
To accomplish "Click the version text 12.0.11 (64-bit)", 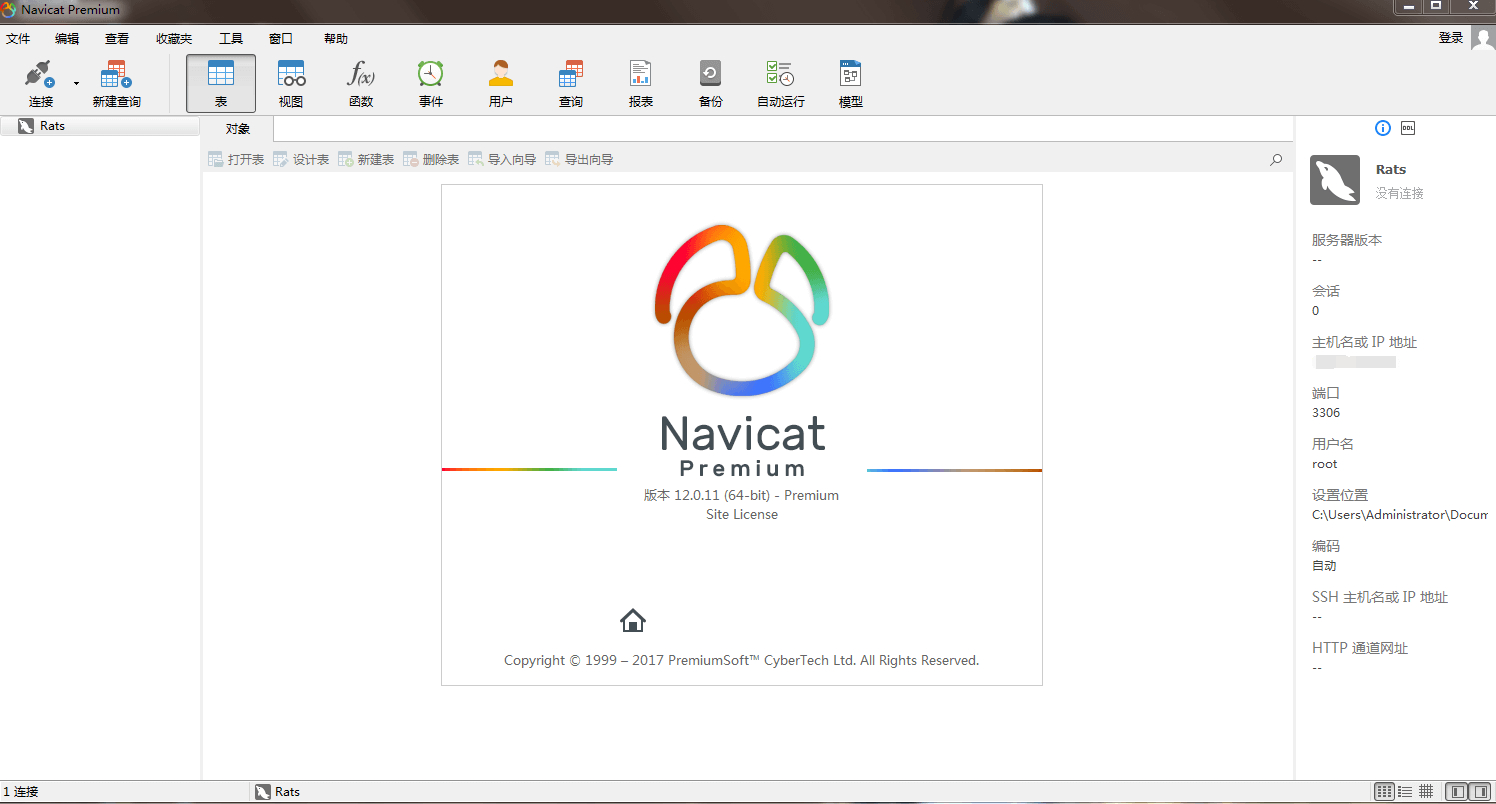I will click(x=720, y=495).
